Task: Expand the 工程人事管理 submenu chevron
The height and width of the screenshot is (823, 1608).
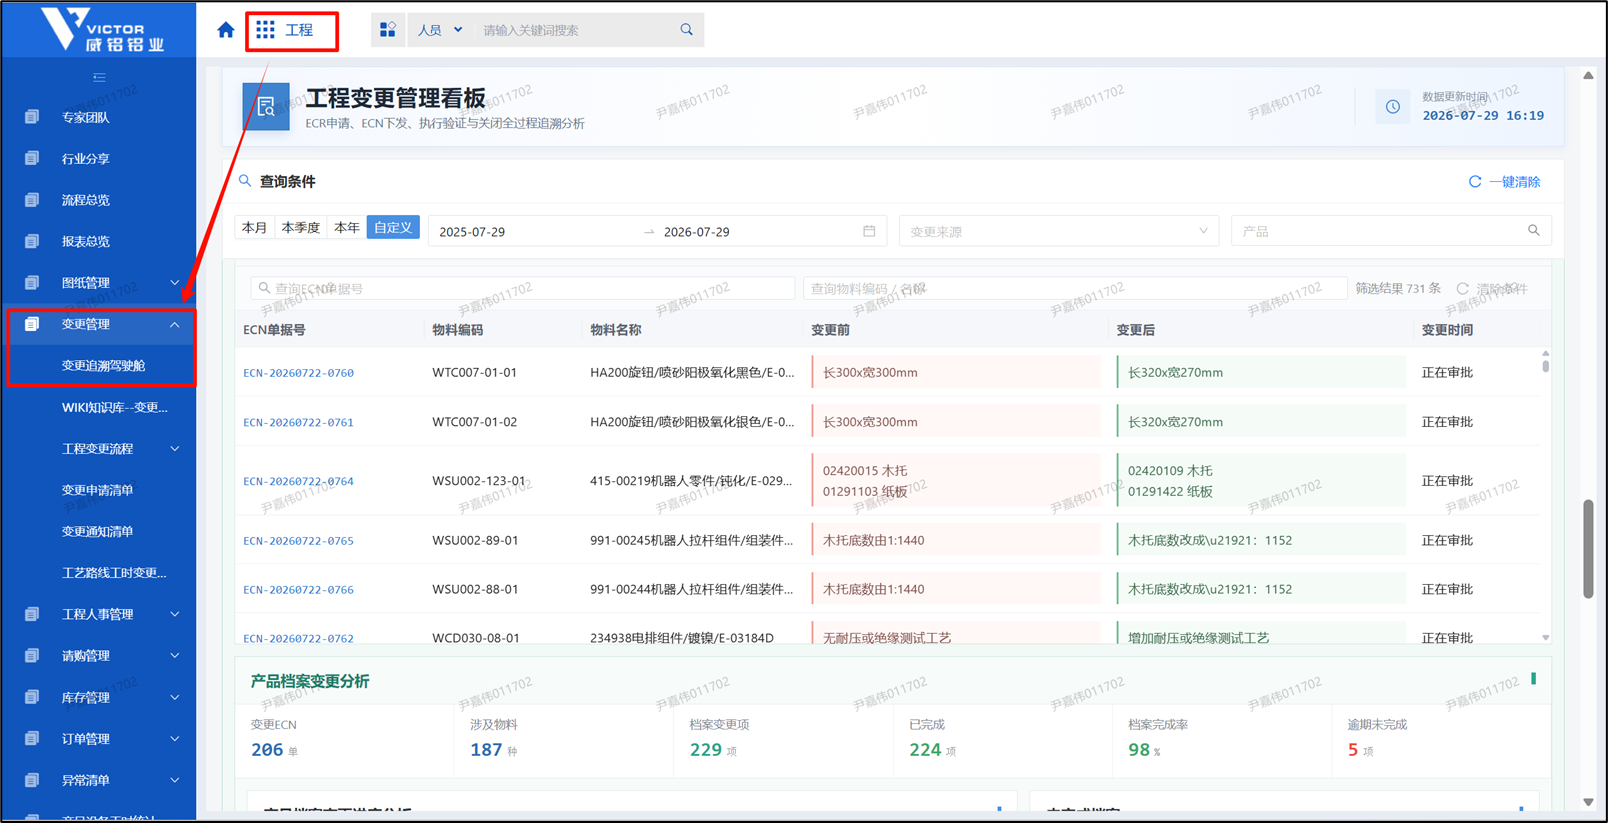Action: (175, 614)
